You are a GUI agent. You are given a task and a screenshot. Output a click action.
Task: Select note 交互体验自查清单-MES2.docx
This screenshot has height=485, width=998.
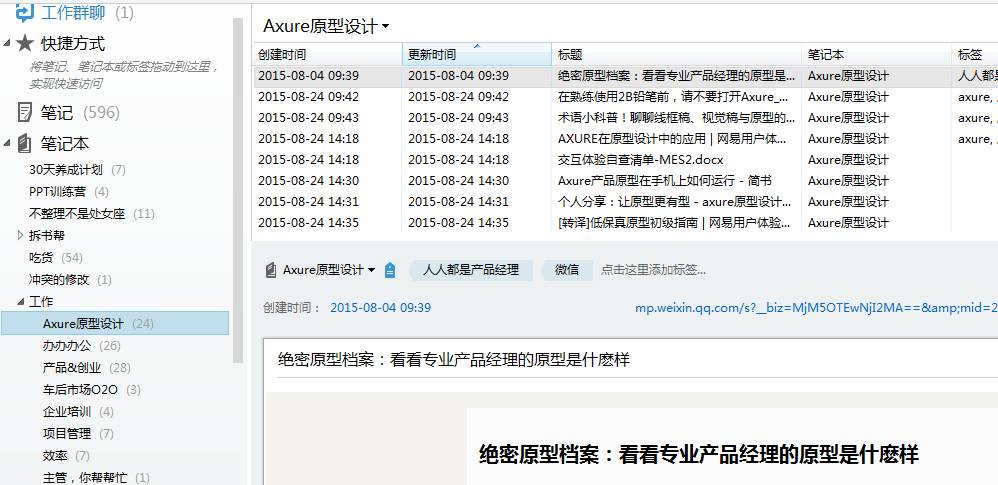click(626, 160)
